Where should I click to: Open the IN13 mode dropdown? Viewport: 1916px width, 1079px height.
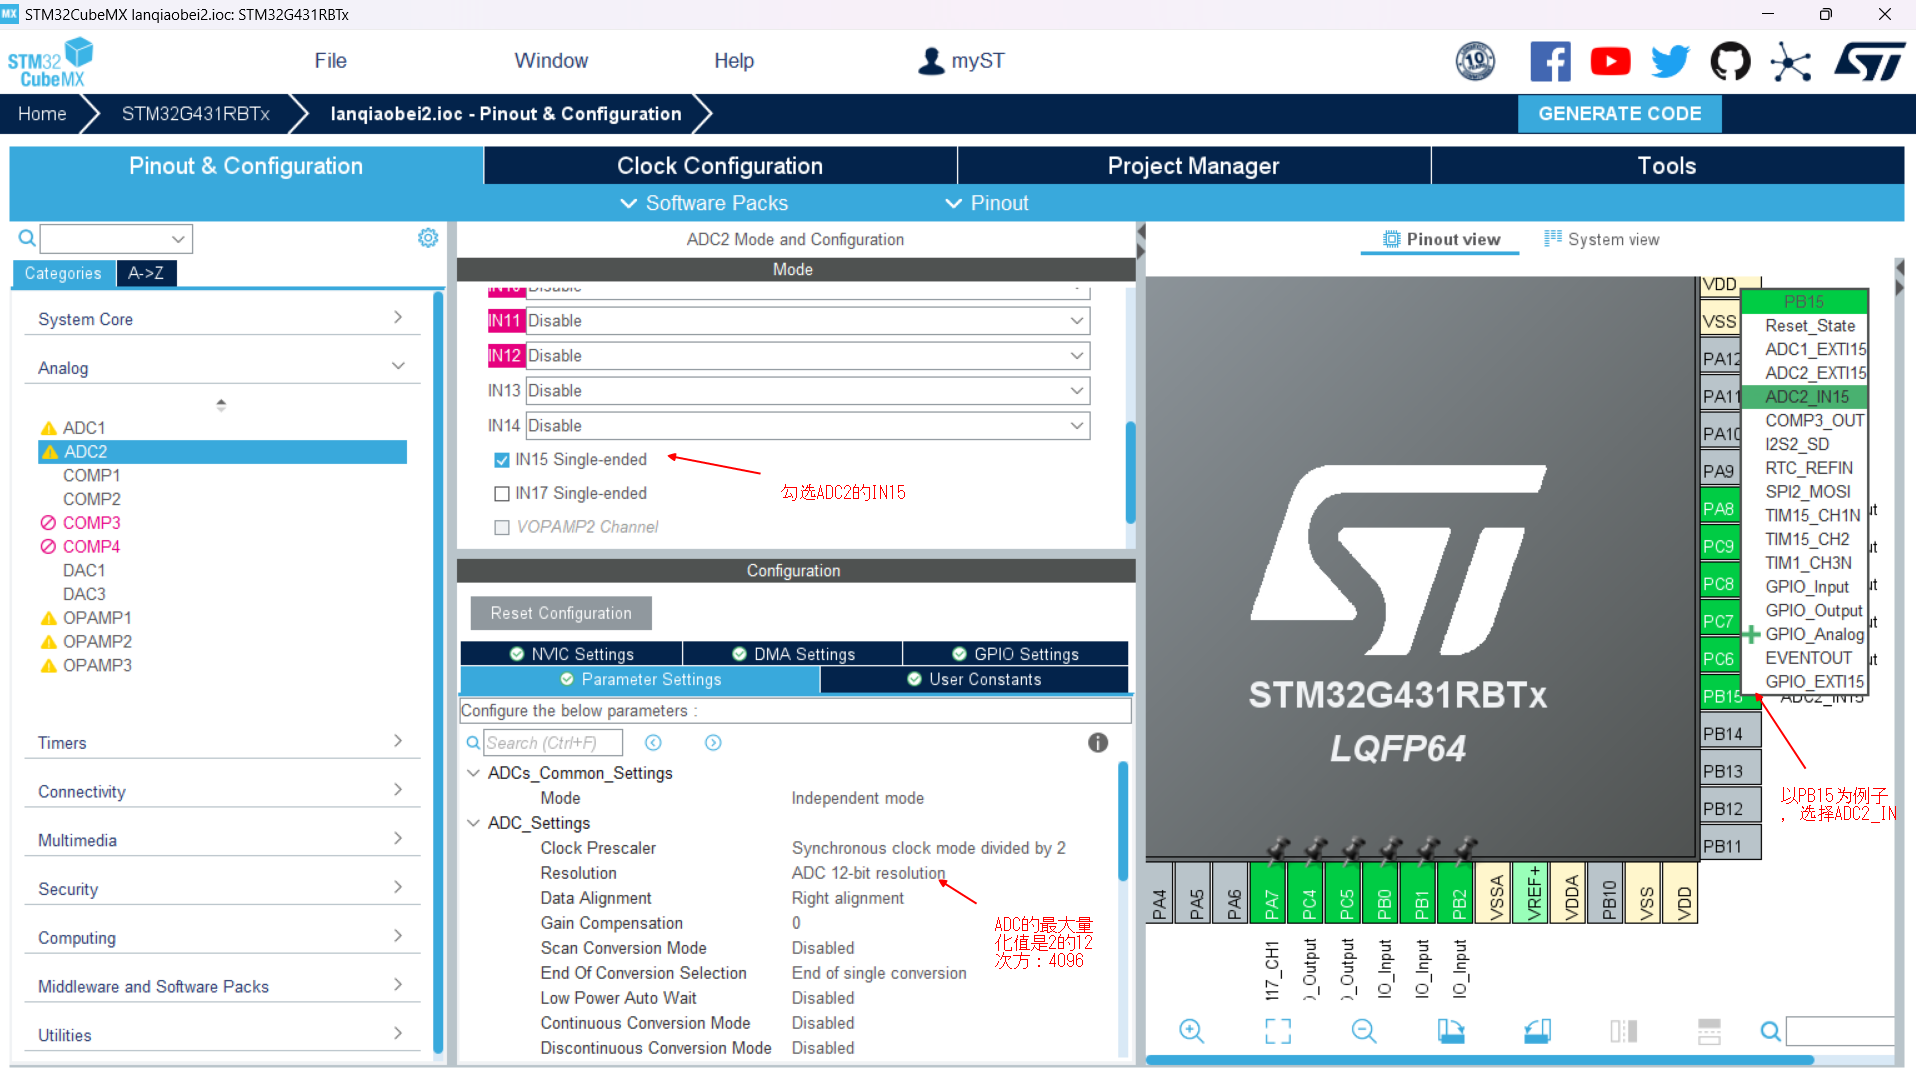[x=808, y=391]
